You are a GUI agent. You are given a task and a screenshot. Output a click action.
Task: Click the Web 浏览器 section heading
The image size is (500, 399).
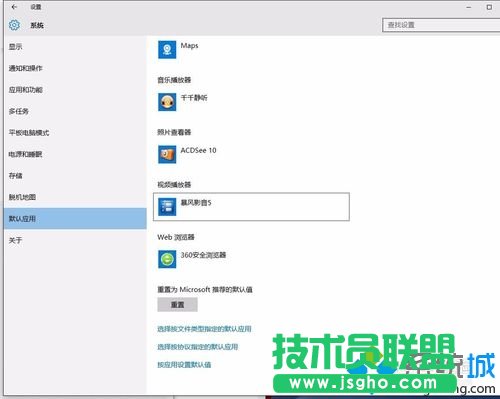pos(176,237)
